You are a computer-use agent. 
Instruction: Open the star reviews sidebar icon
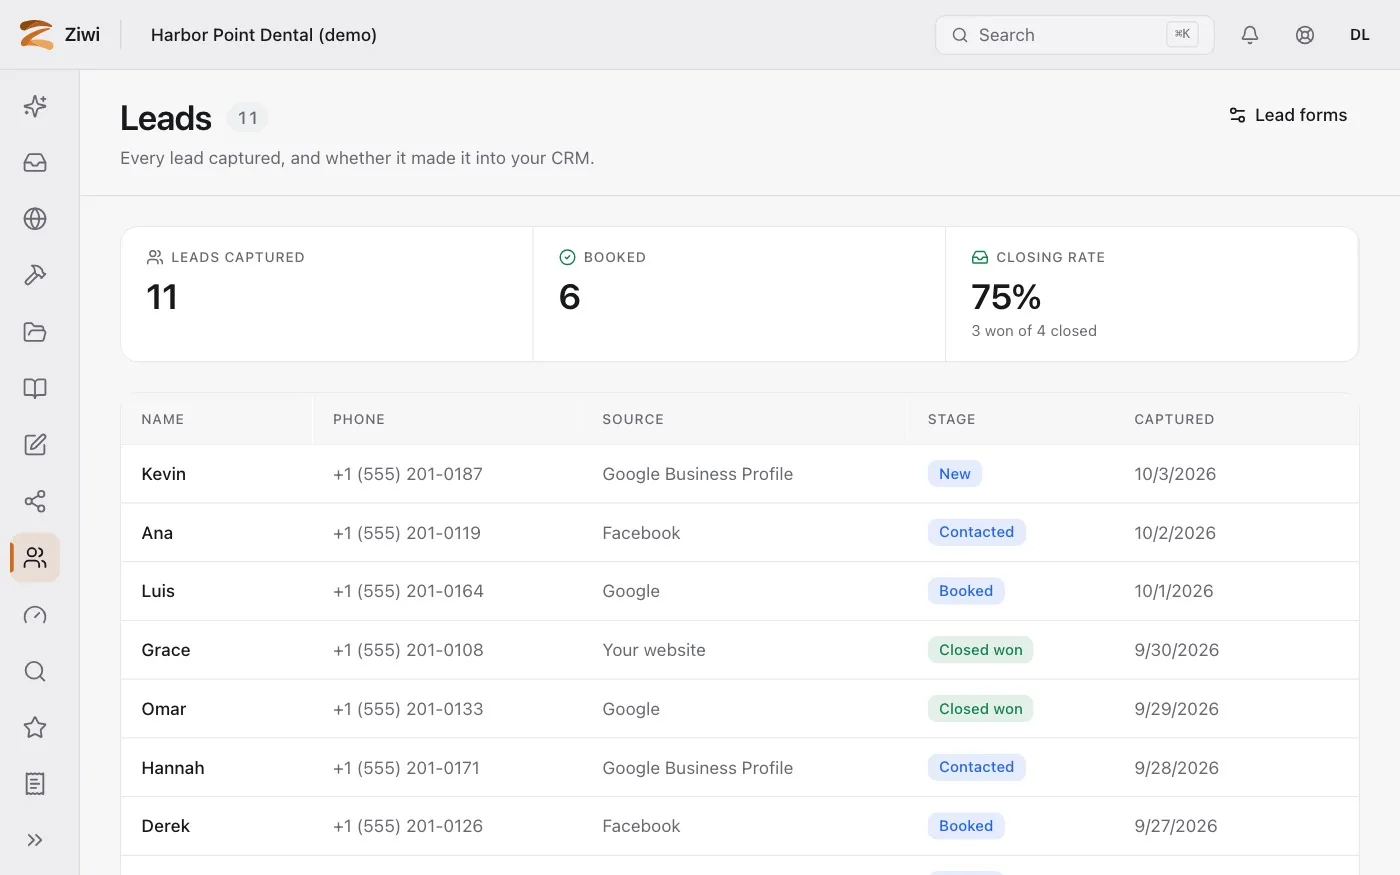[x=35, y=727]
